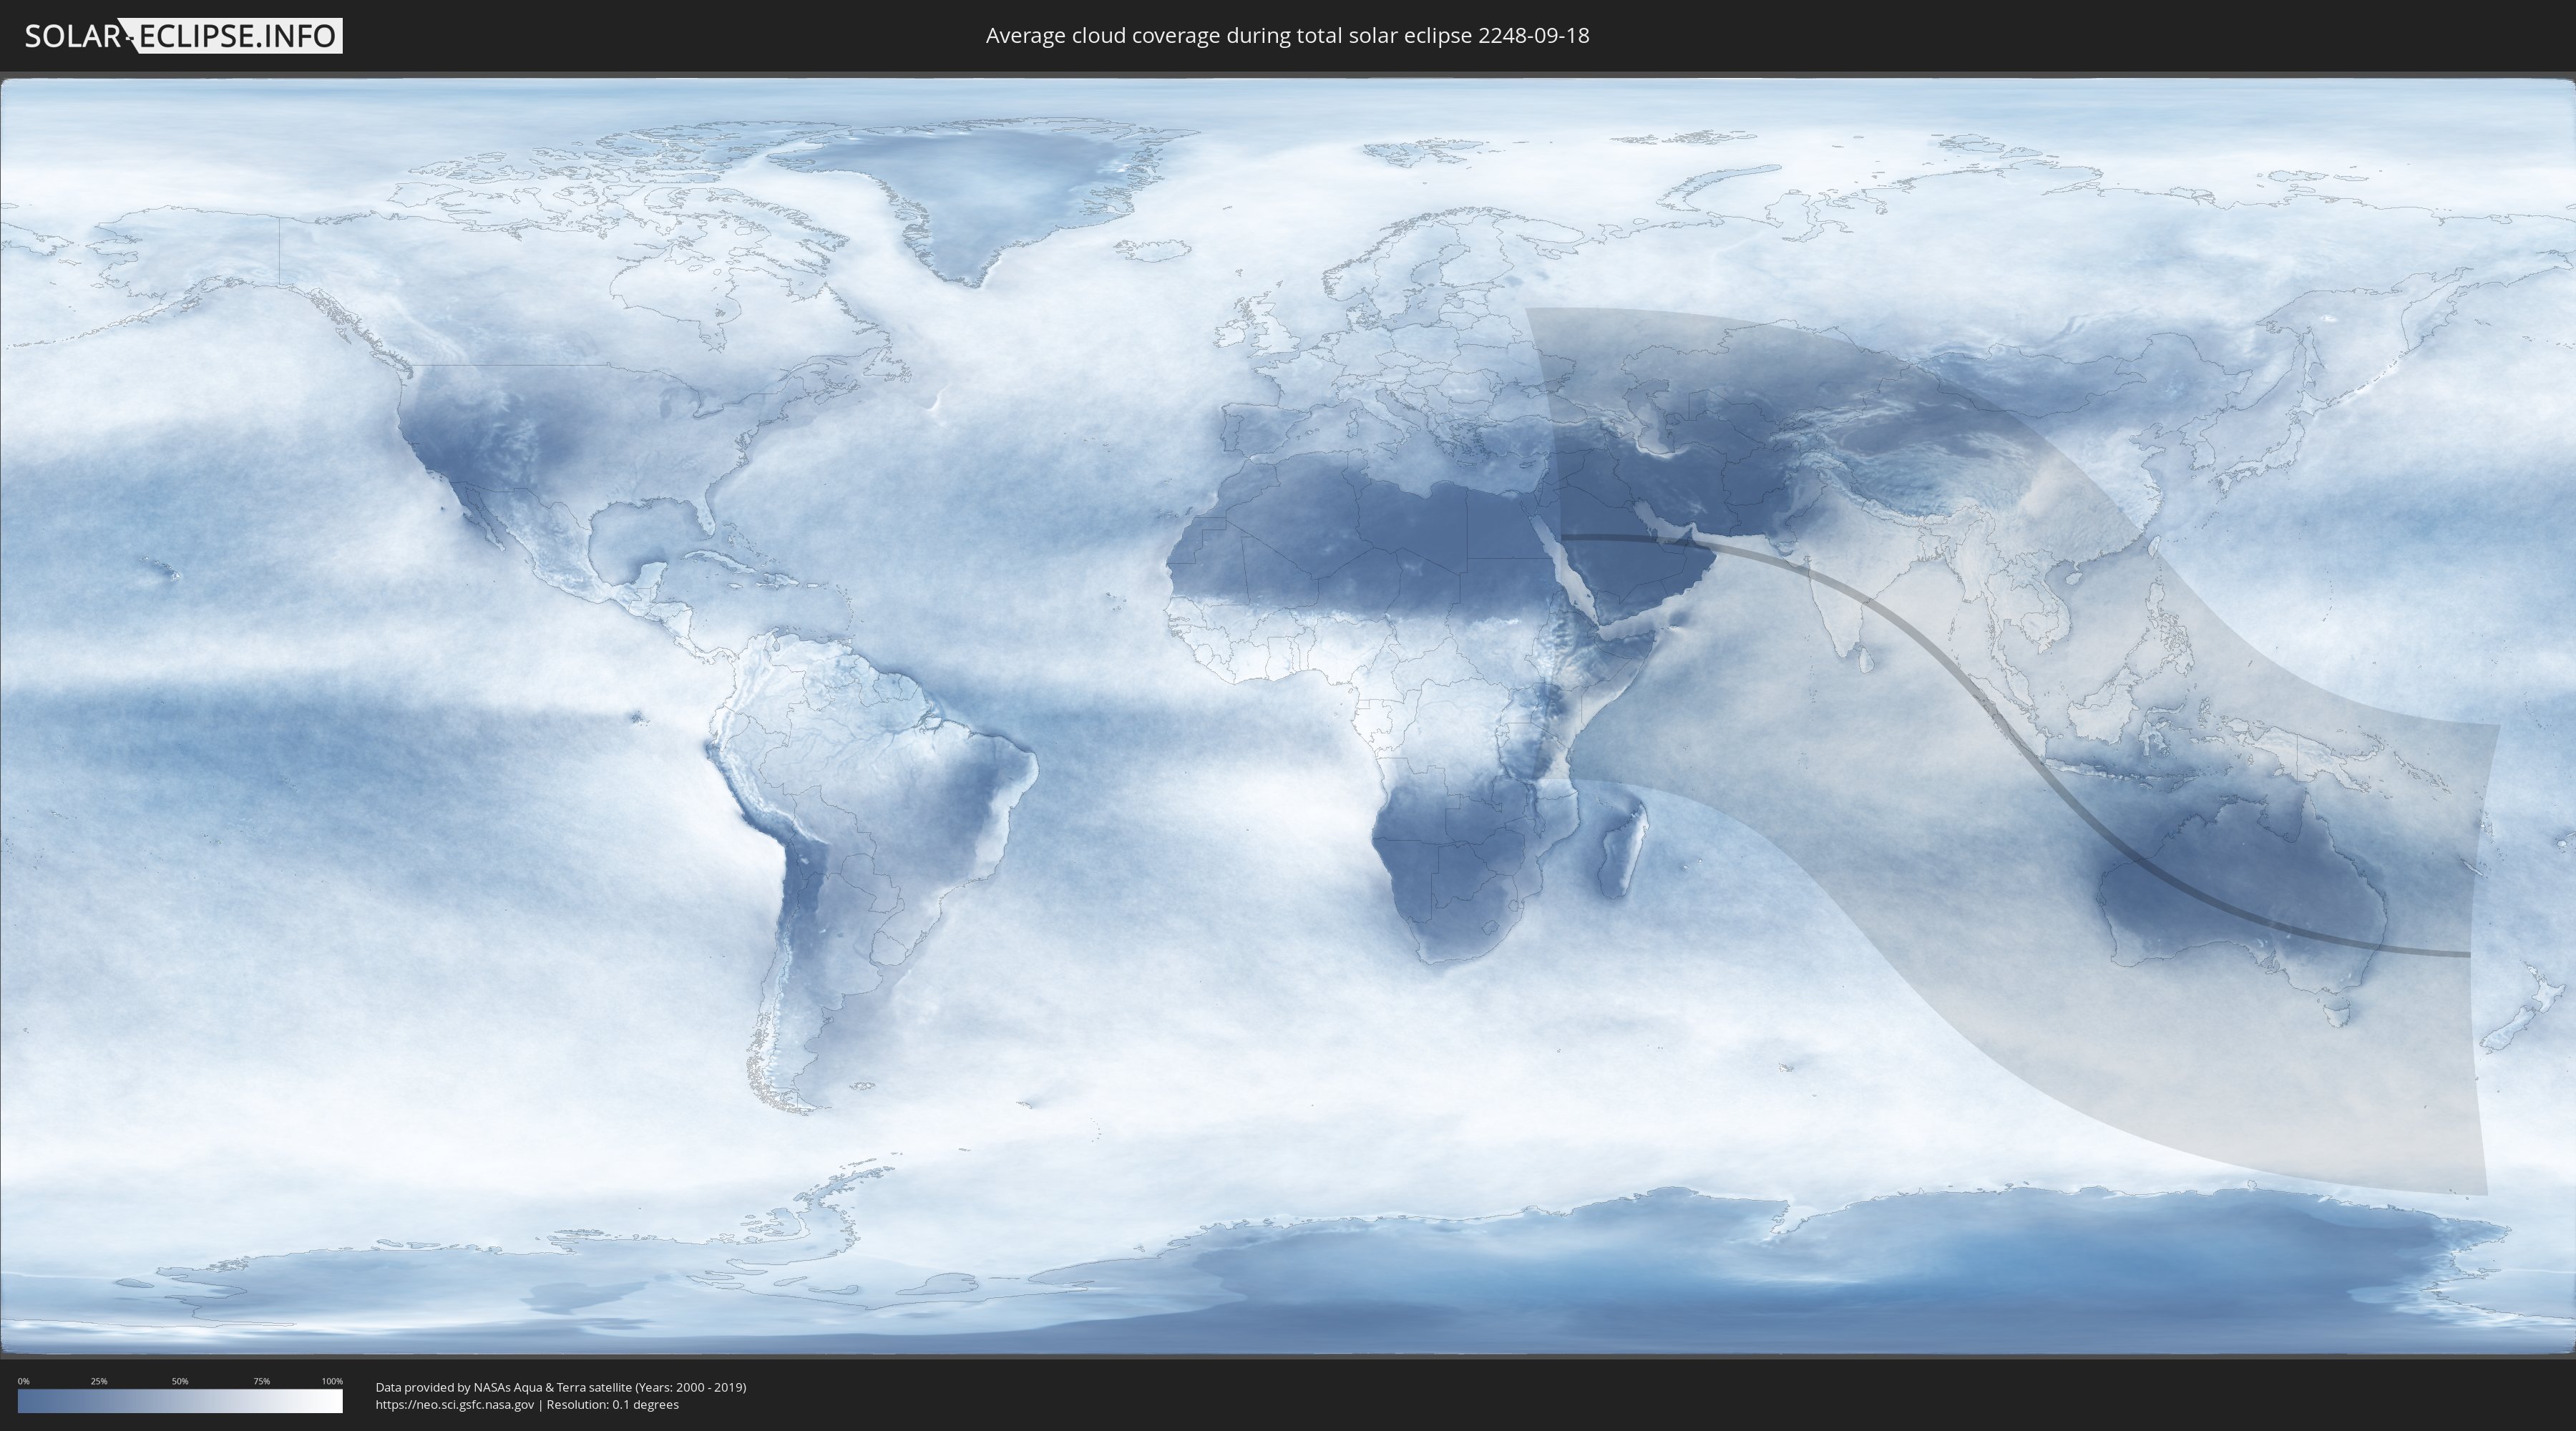Click the neo.sci.gsfc.nasa.gov URL text

pos(455,1404)
